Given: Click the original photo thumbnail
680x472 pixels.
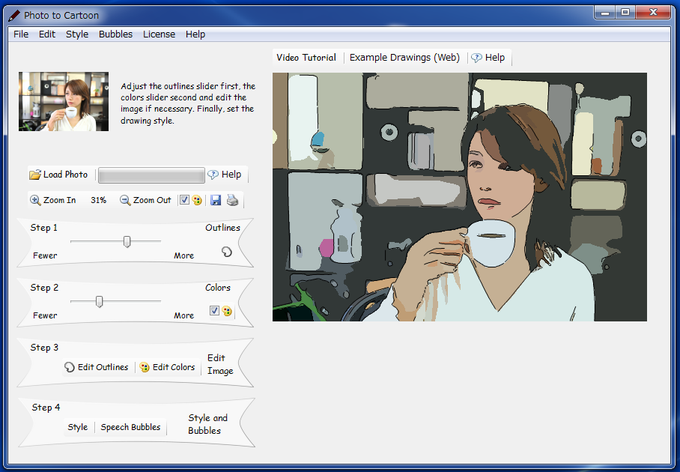Looking at the screenshot, I should point(64,102).
